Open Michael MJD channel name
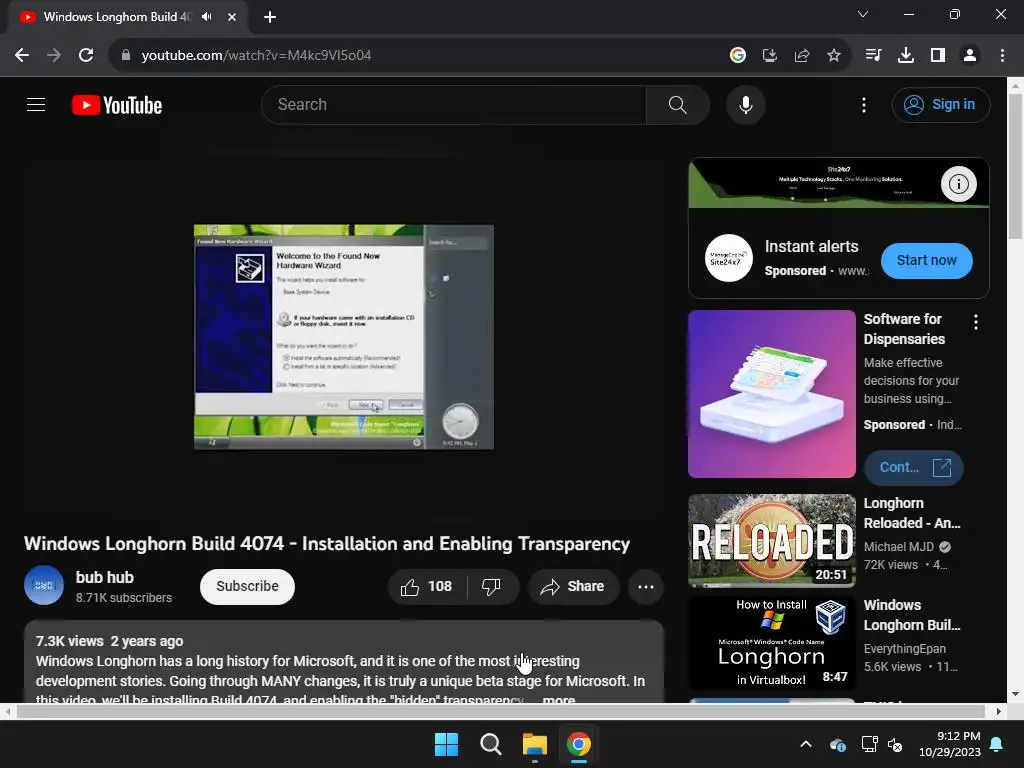The width and height of the screenshot is (1024, 768). (899, 547)
